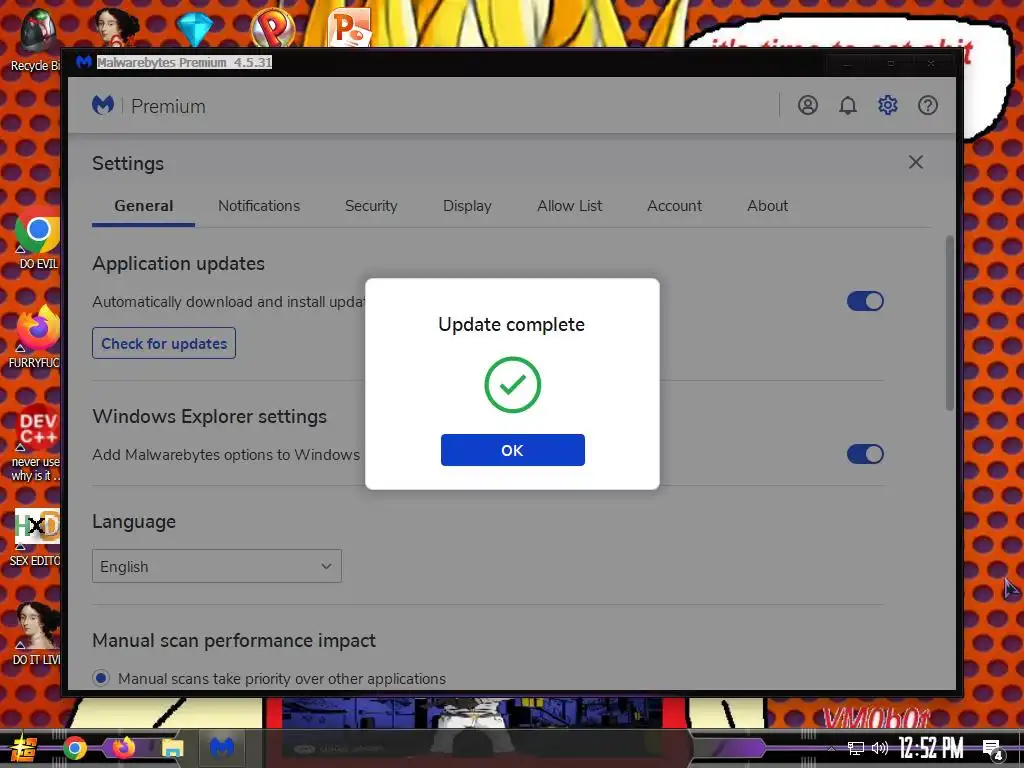This screenshot has height=768, width=1024.
Task: Open the notifications bell icon
Action: coord(847,105)
